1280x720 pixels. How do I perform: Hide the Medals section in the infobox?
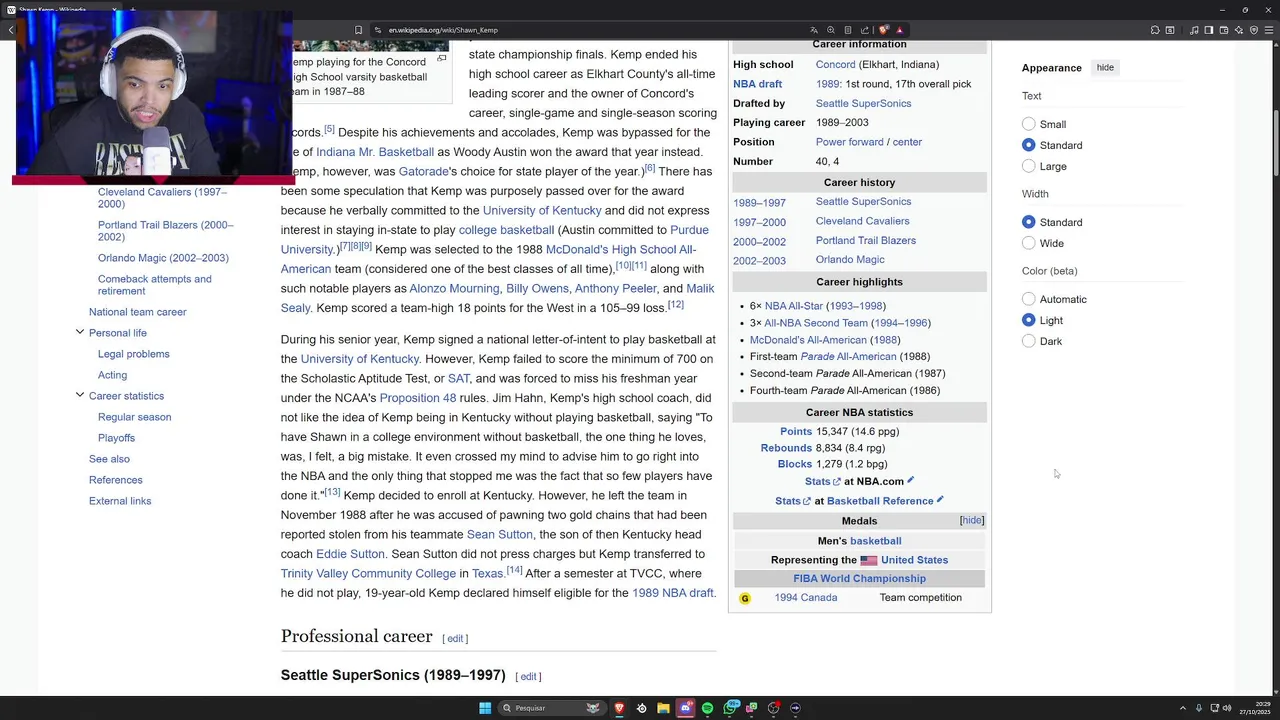[972, 520]
